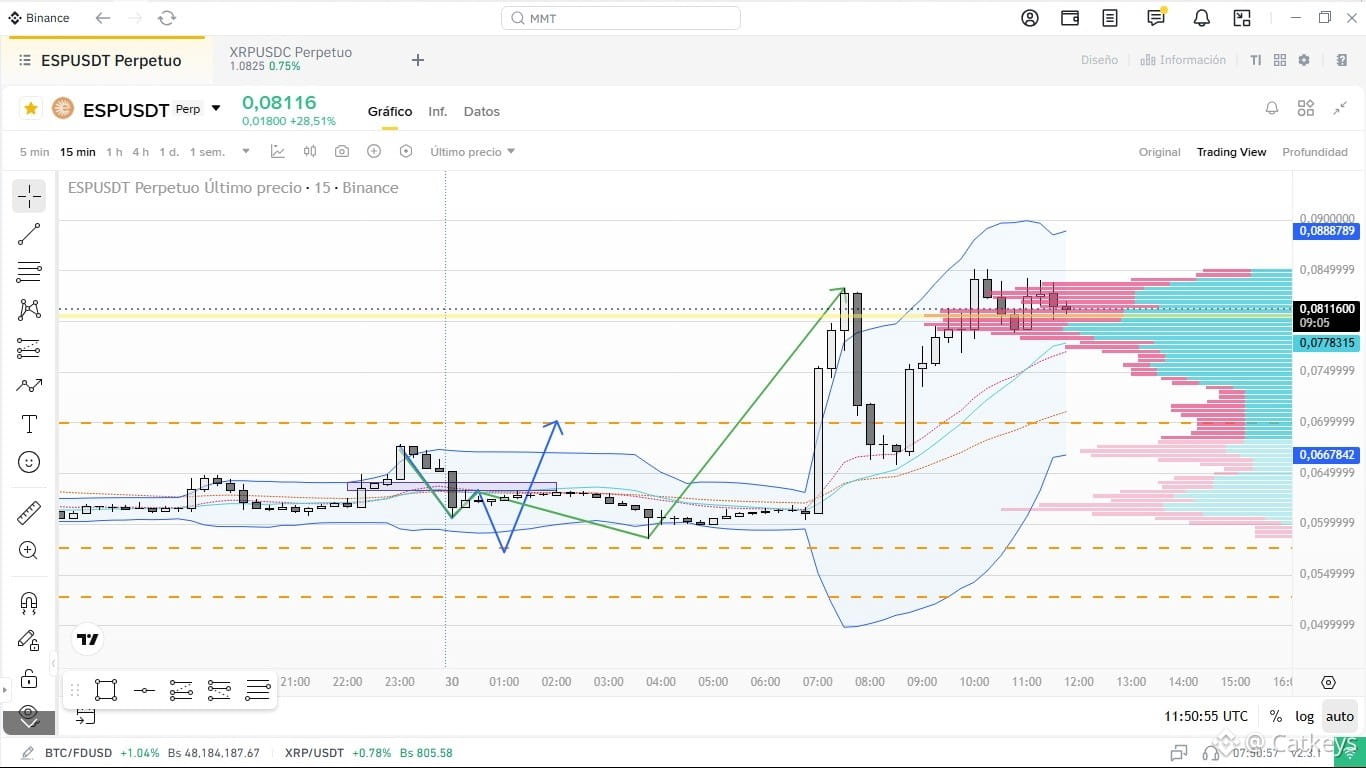Open the layout grid icon near Información
The image size is (1366, 768).
point(1280,60)
